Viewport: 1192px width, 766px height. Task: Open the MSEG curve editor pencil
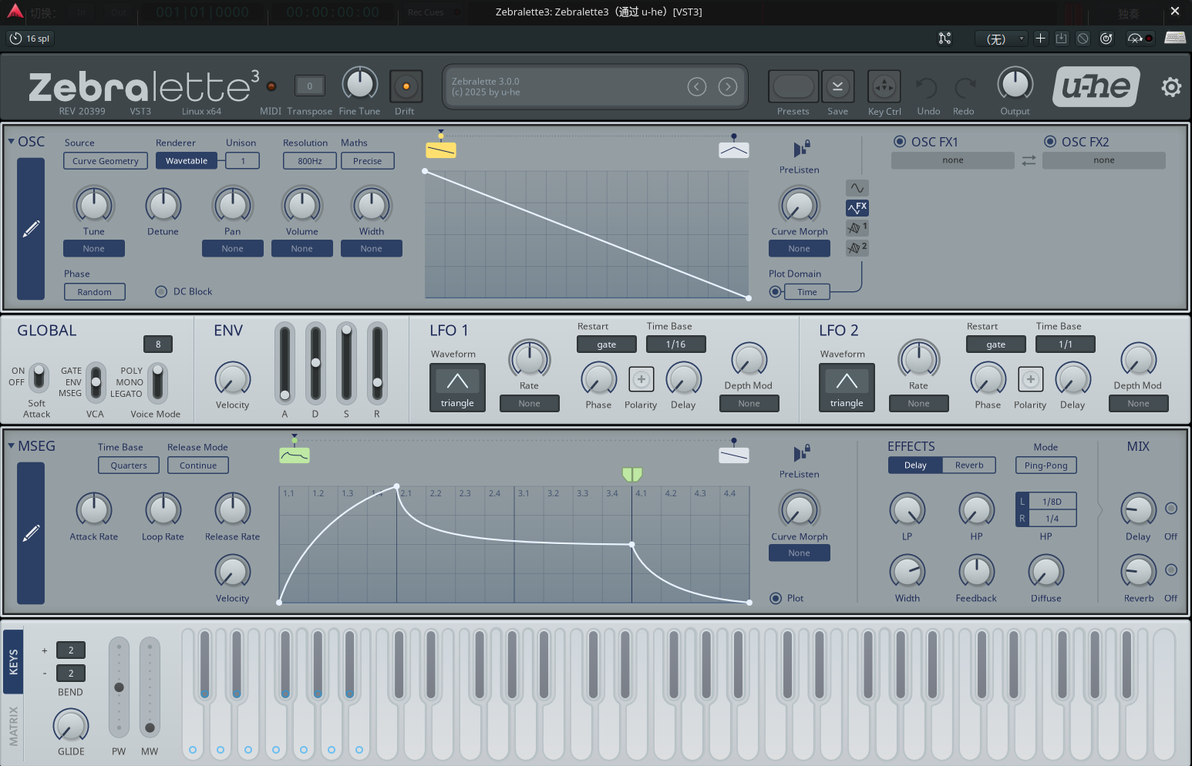tap(30, 533)
